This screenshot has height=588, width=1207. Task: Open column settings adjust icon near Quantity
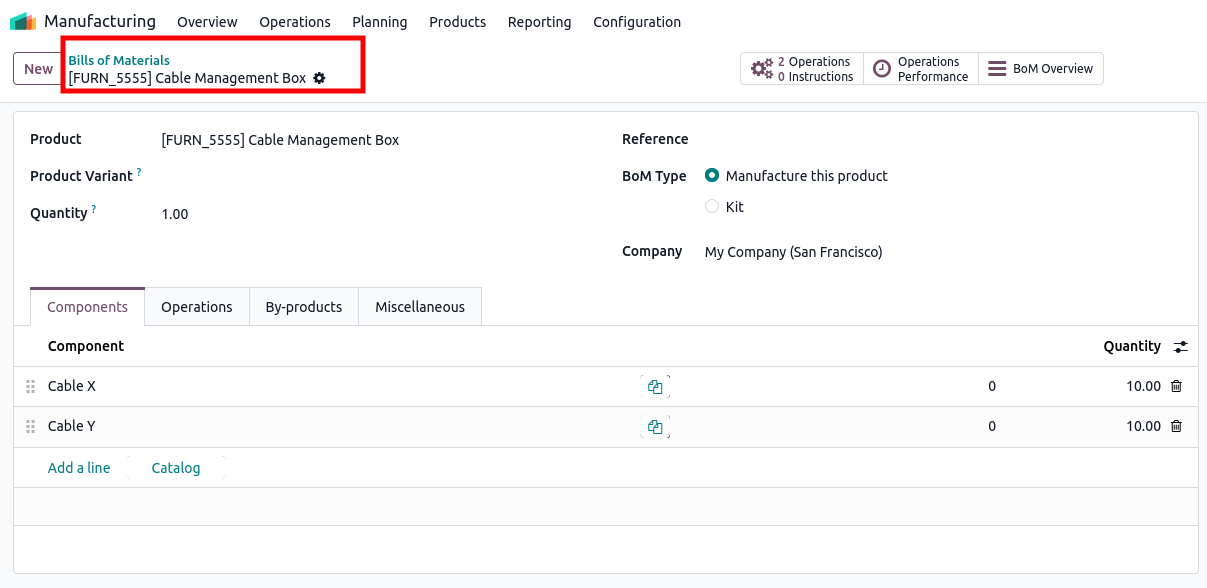1181,347
